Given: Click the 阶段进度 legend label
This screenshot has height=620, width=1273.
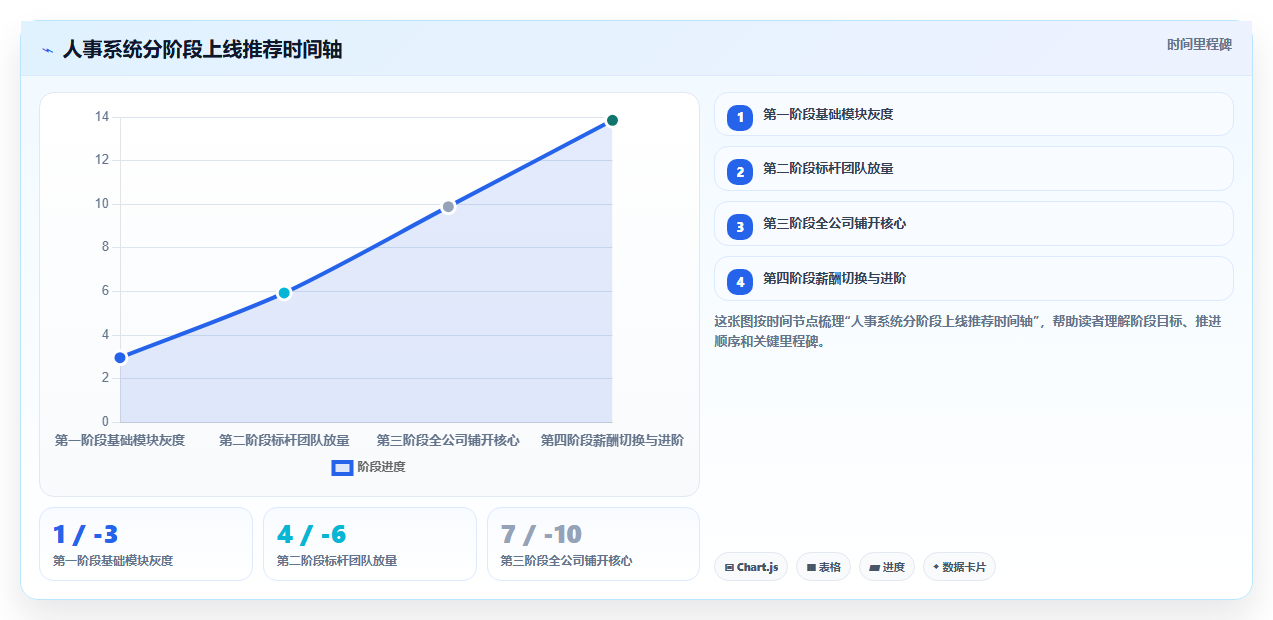Looking at the screenshot, I should 381,467.
